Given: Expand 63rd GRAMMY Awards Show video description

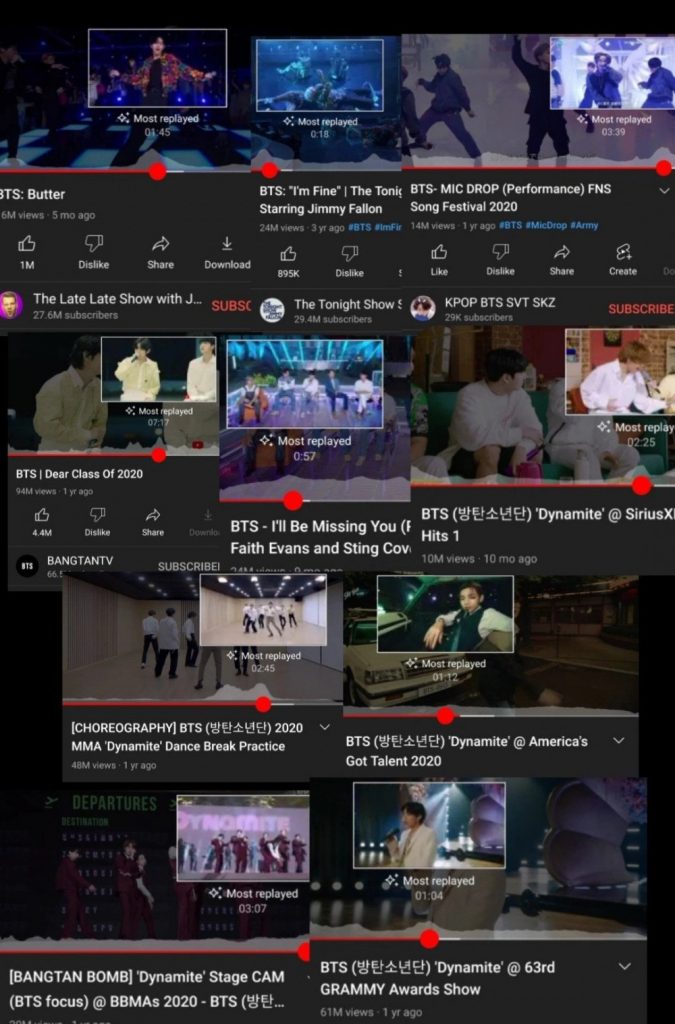Looking at the screenshot, I should pyautogui.click(x=625, y=967).
